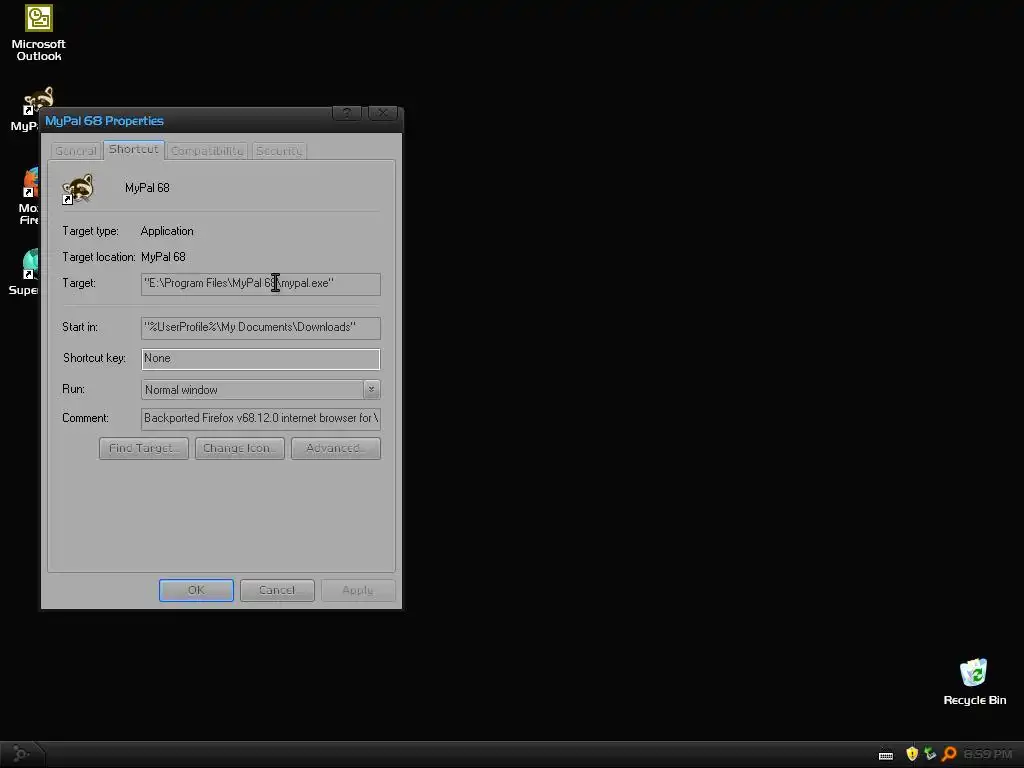The image size is (1024, 768).
Task: Click the Target type label
Action: coord(90,231)
